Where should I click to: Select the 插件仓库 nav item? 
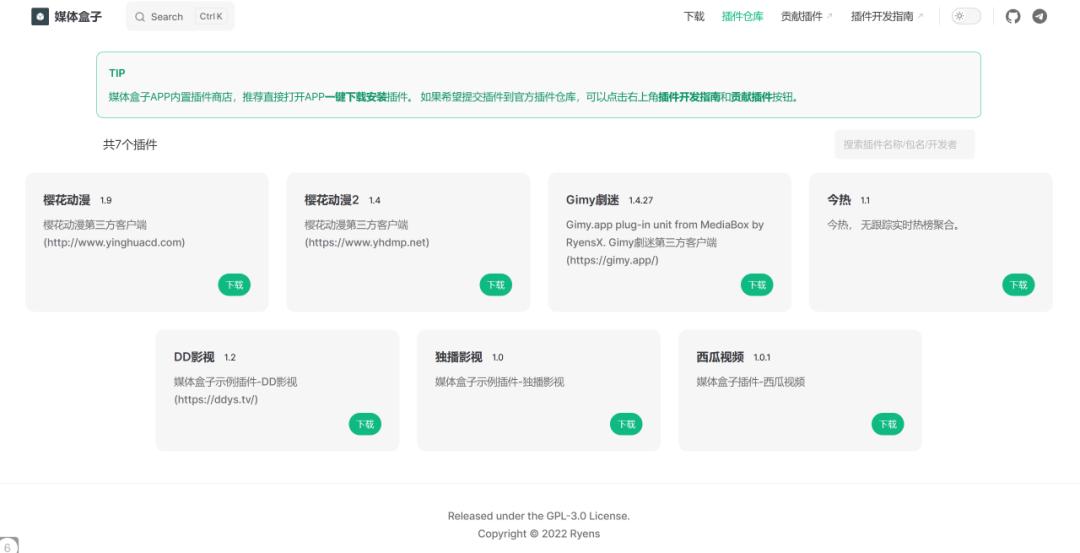pos(742,17)
